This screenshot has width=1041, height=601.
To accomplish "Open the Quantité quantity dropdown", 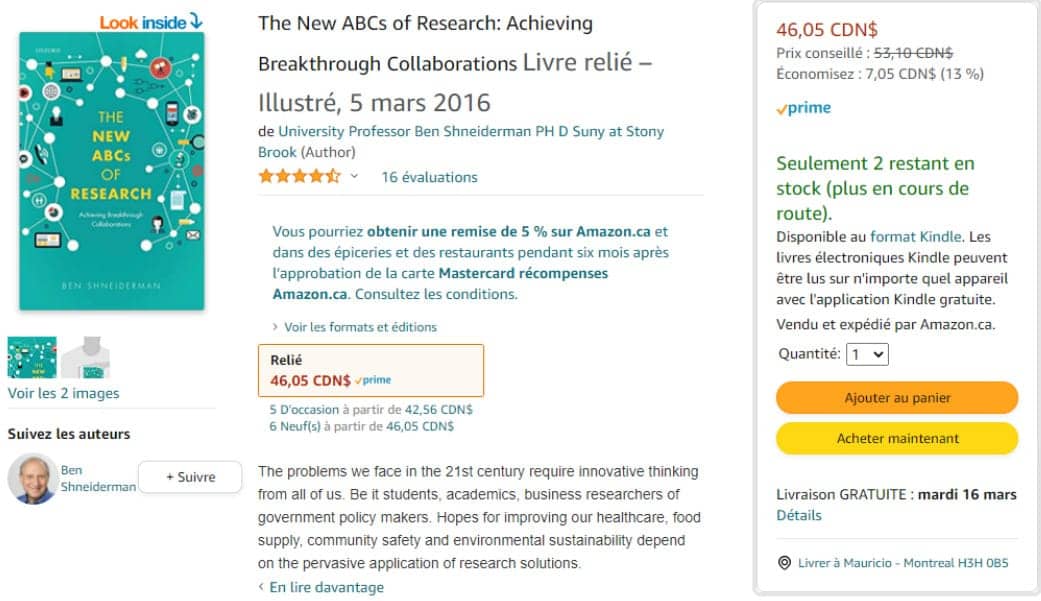I will (866, 355).
